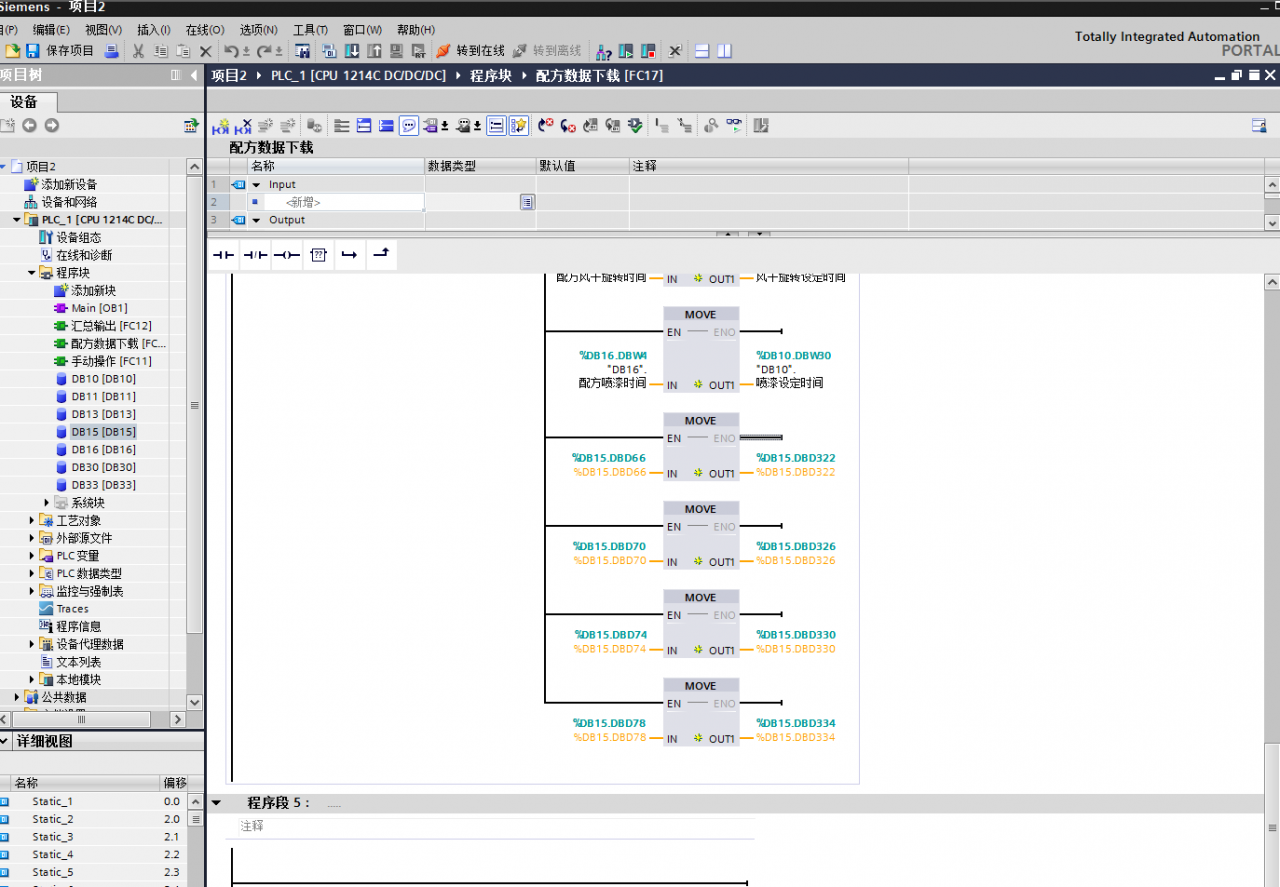Viewport: 1280px width, 887px height.
Task: Click the open project icon
Action: pos(12,51)
